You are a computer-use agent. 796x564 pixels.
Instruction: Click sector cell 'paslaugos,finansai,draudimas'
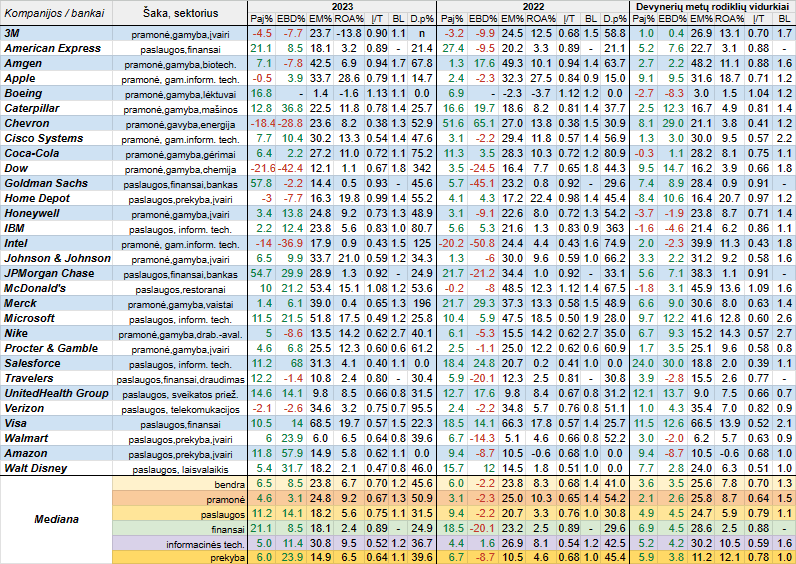pos(180,379)
